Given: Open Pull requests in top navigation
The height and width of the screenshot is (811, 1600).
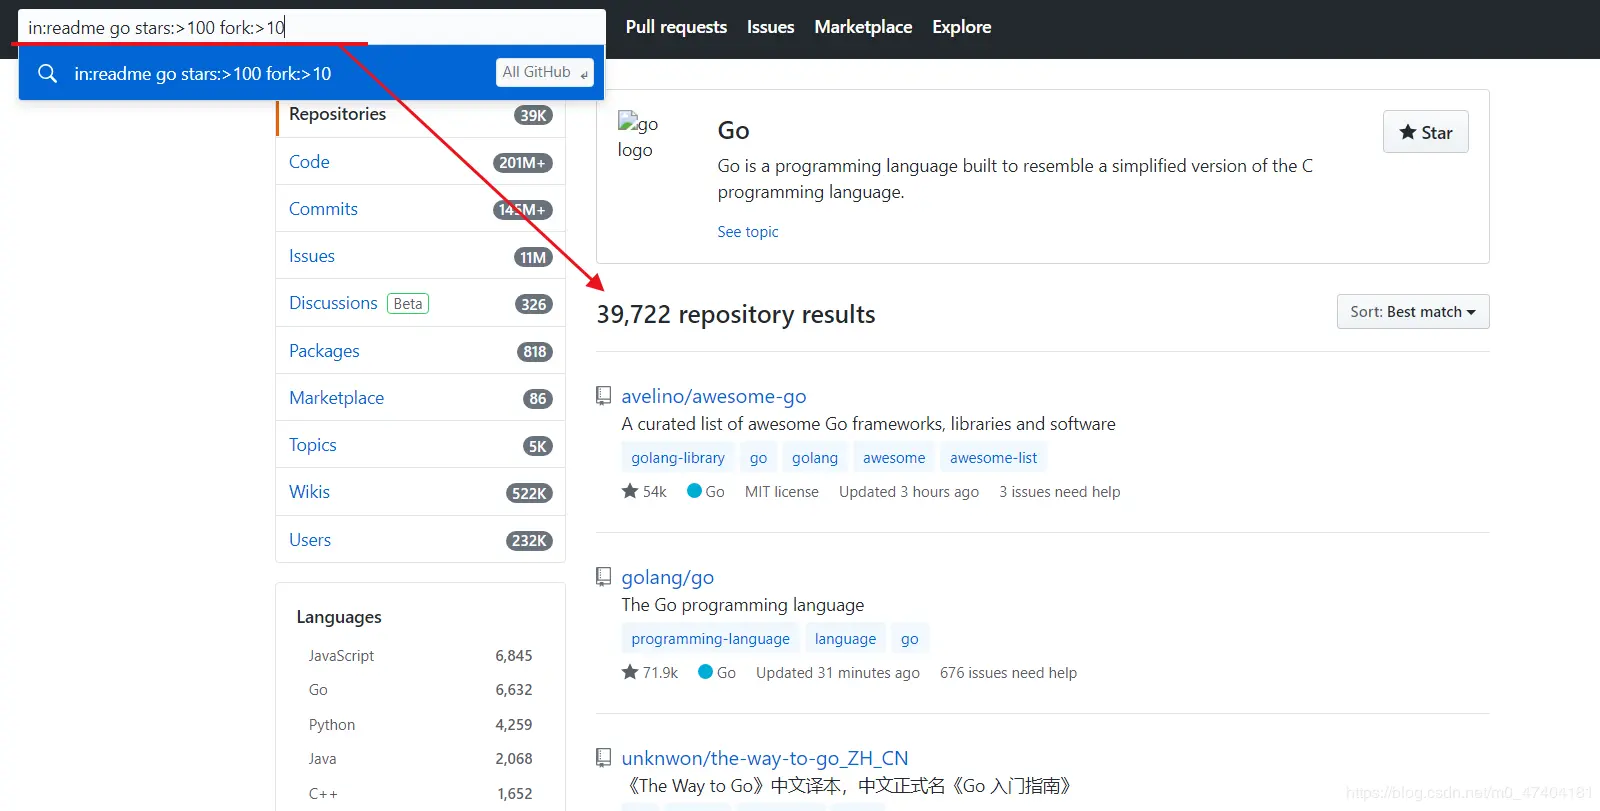Looking at the screenshot, I should click(x=676, y=27).
